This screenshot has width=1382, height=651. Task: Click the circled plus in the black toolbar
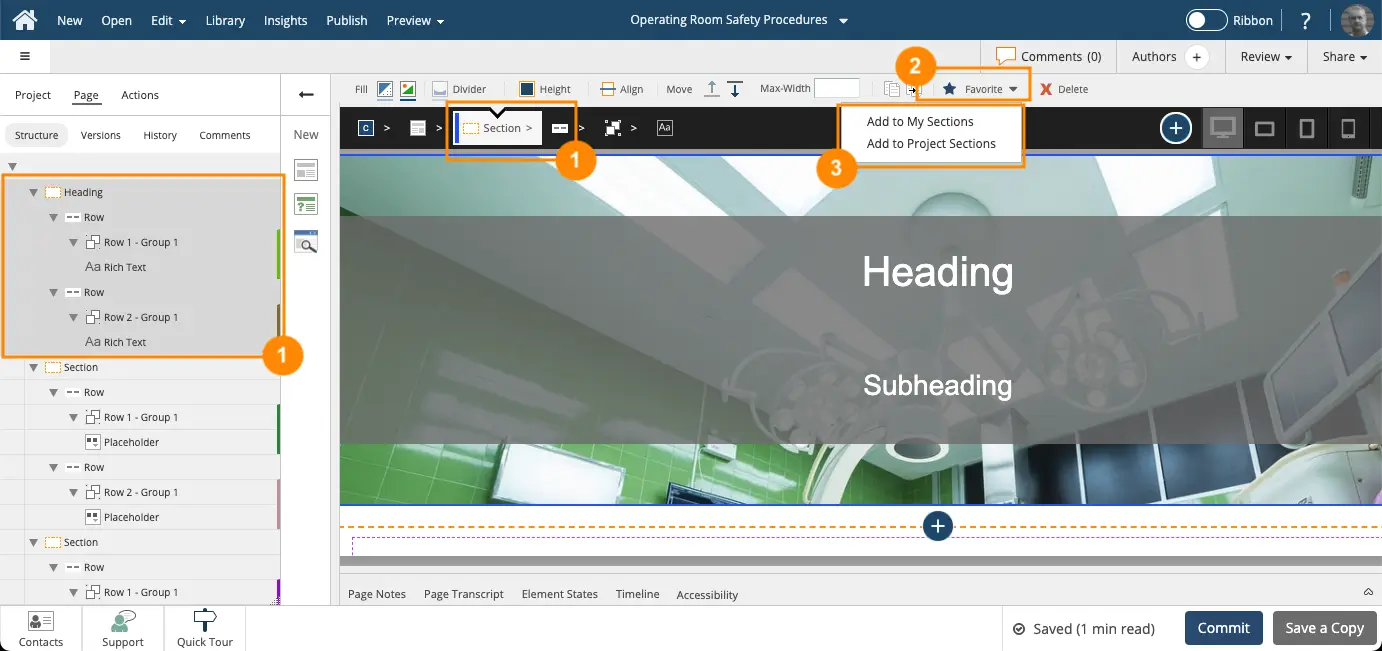1176,128
